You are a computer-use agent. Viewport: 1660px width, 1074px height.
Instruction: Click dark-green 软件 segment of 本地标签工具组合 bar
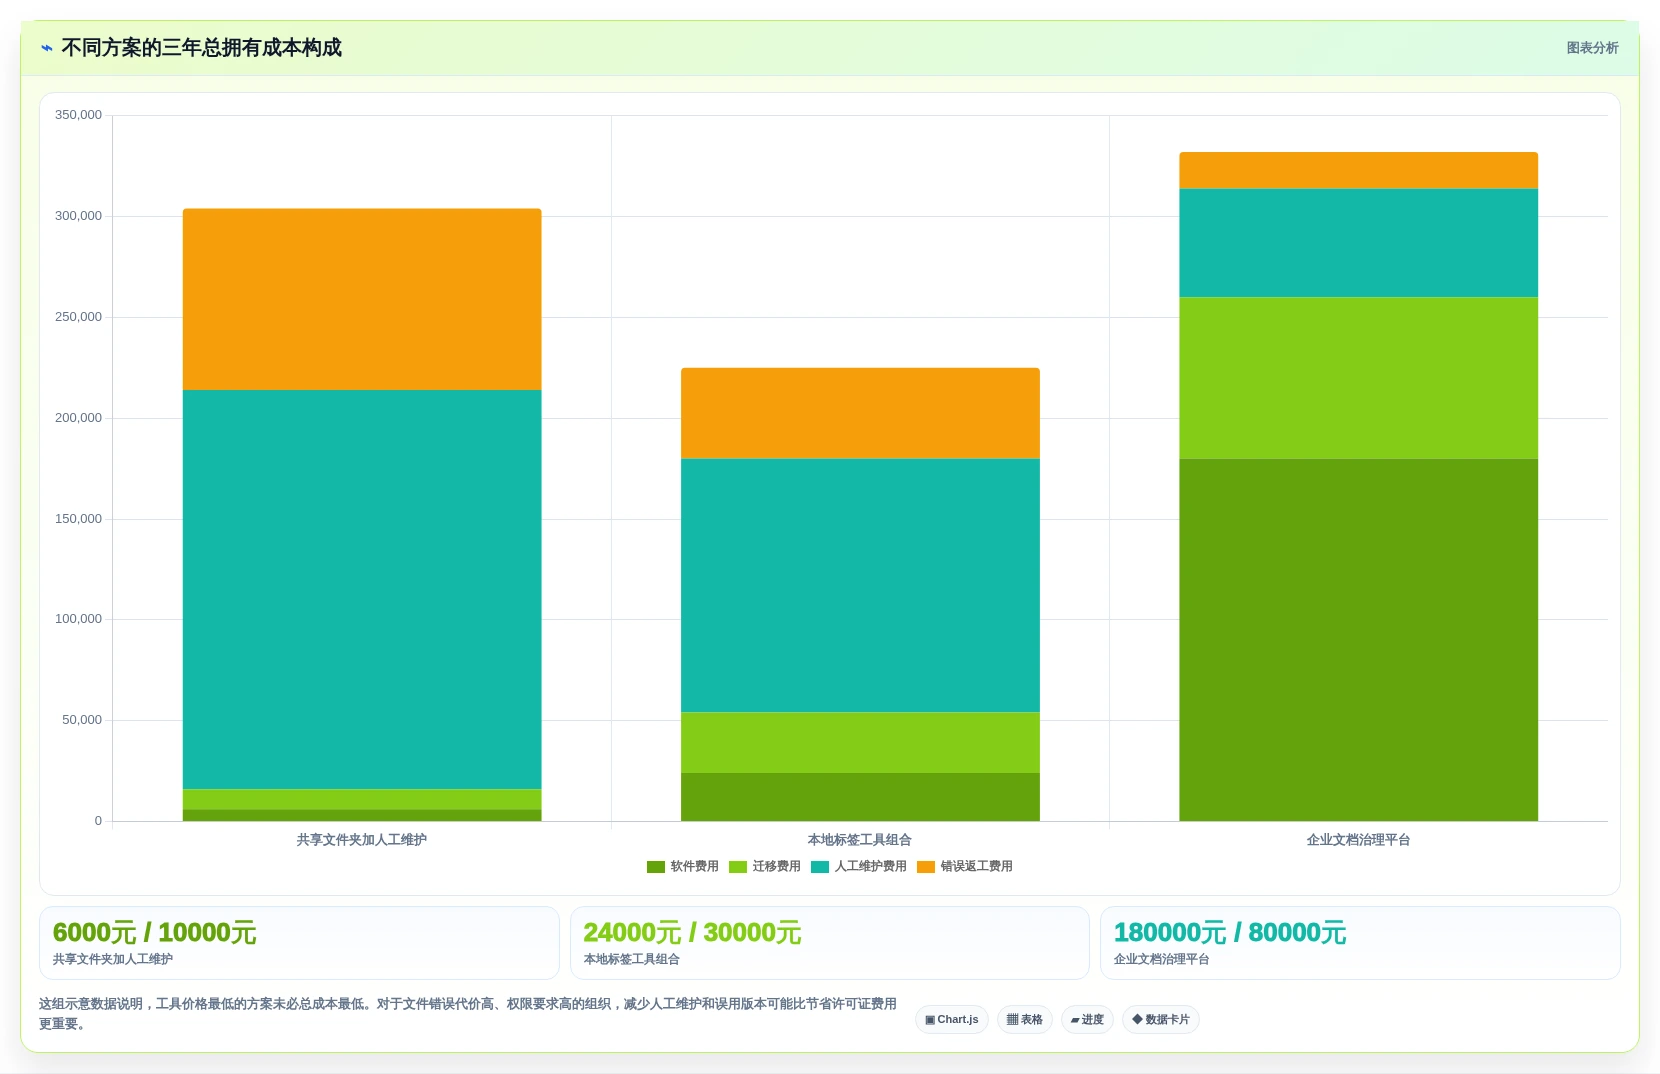point(860,797)
